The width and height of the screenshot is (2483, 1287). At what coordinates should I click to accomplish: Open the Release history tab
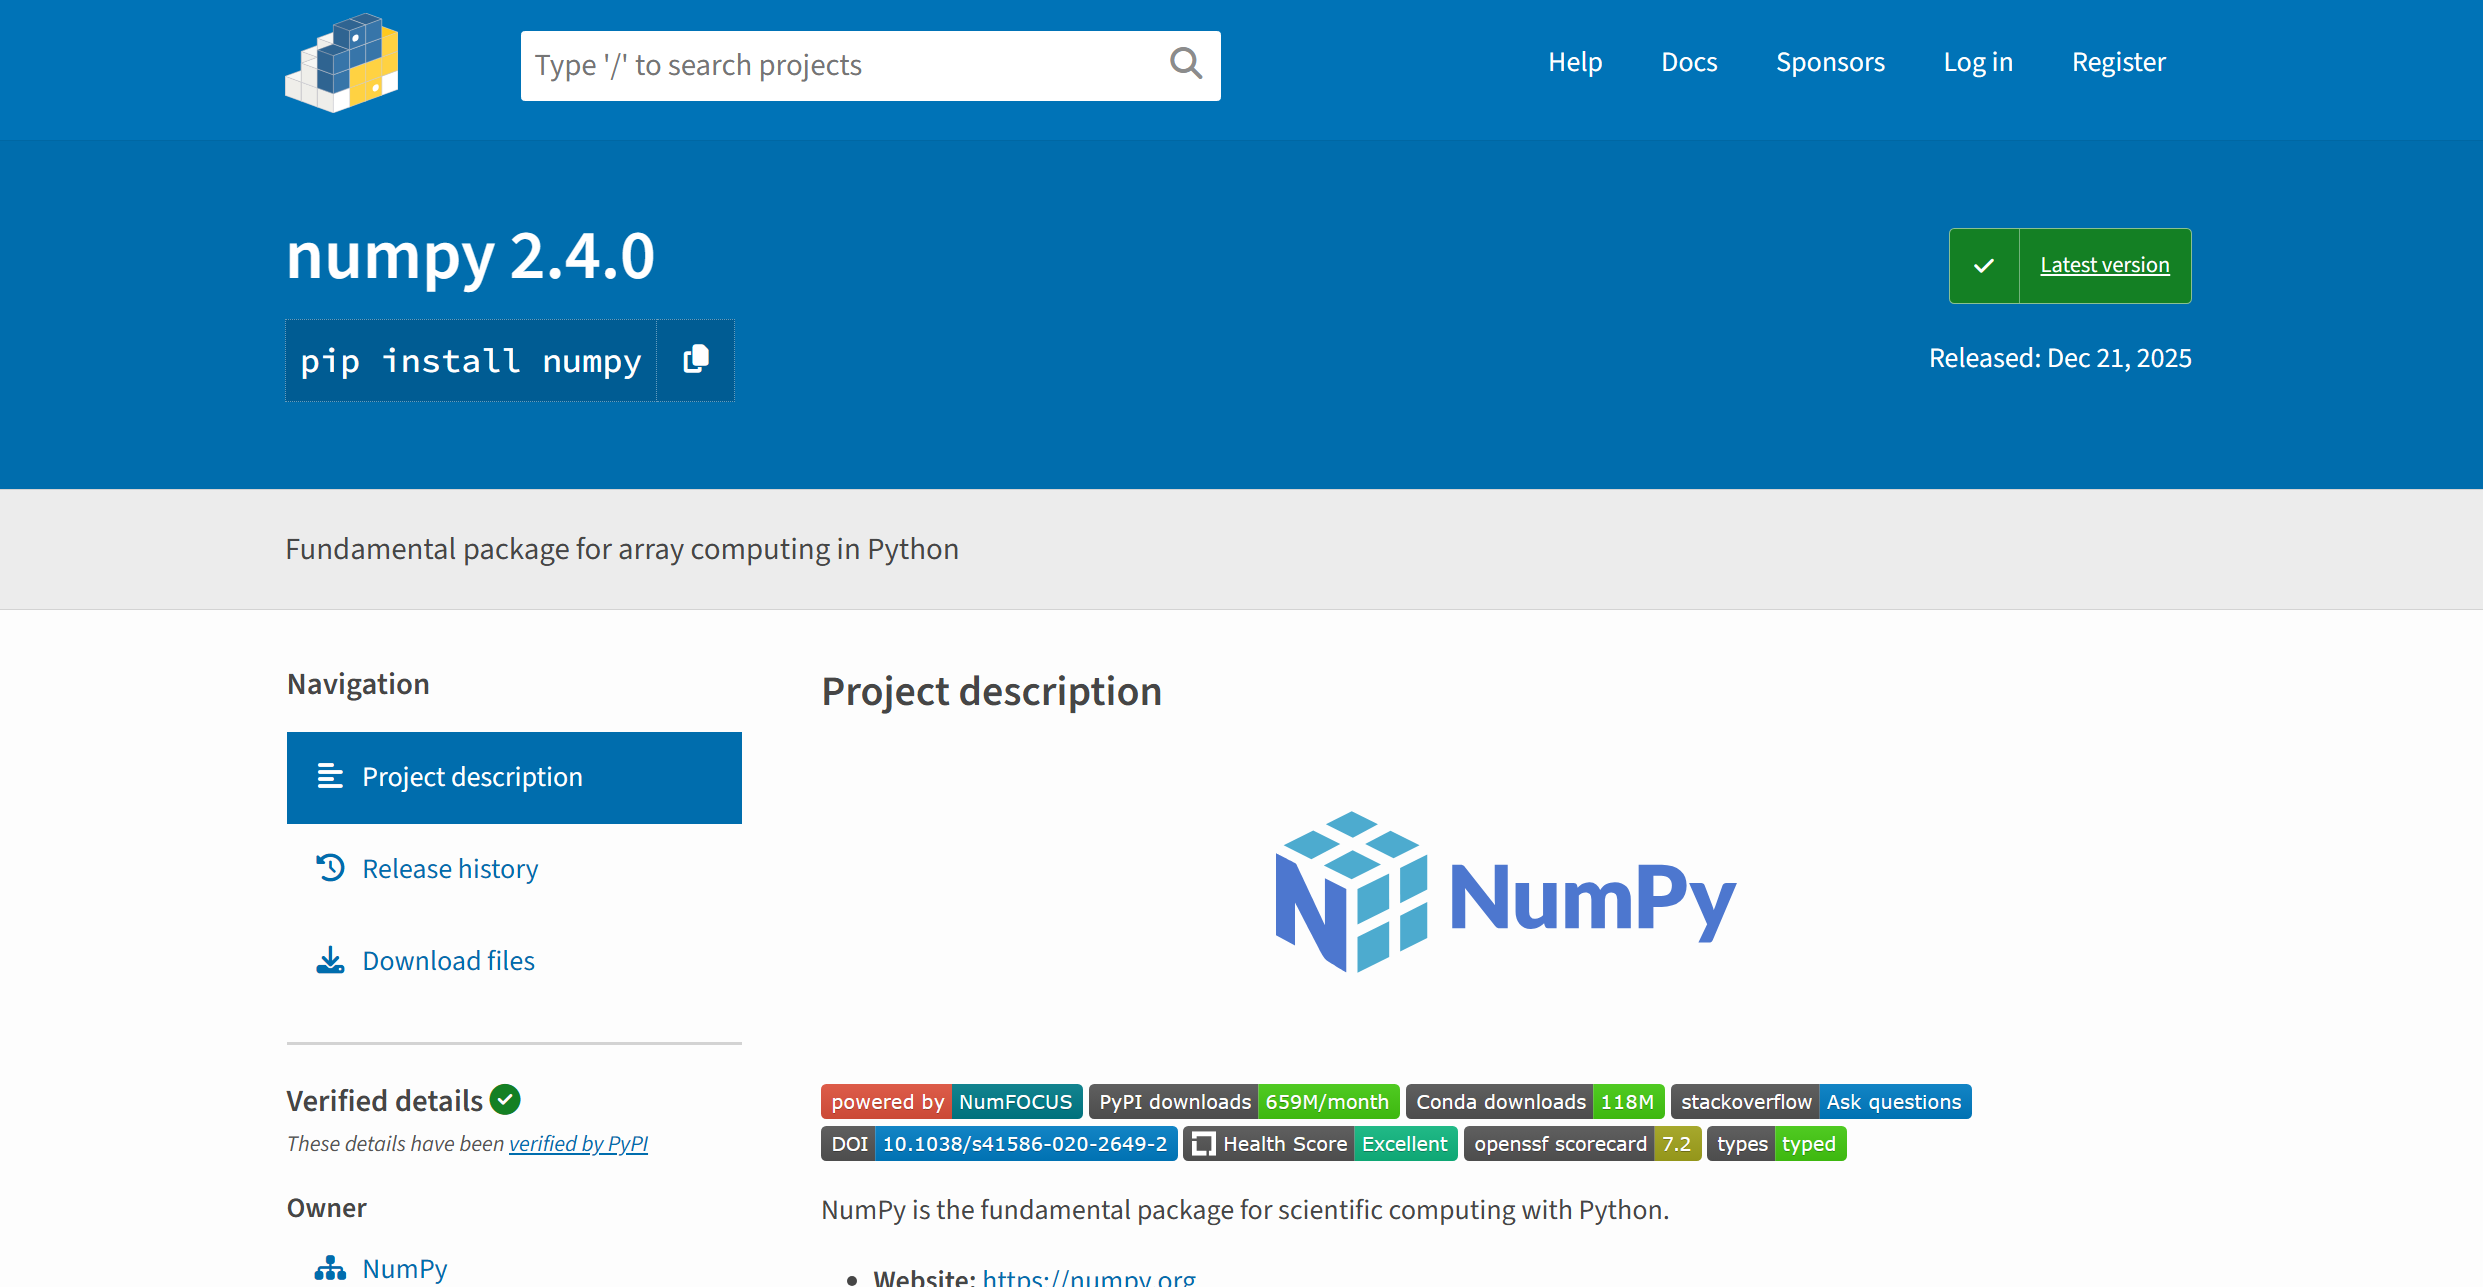(x=450, y=869)
